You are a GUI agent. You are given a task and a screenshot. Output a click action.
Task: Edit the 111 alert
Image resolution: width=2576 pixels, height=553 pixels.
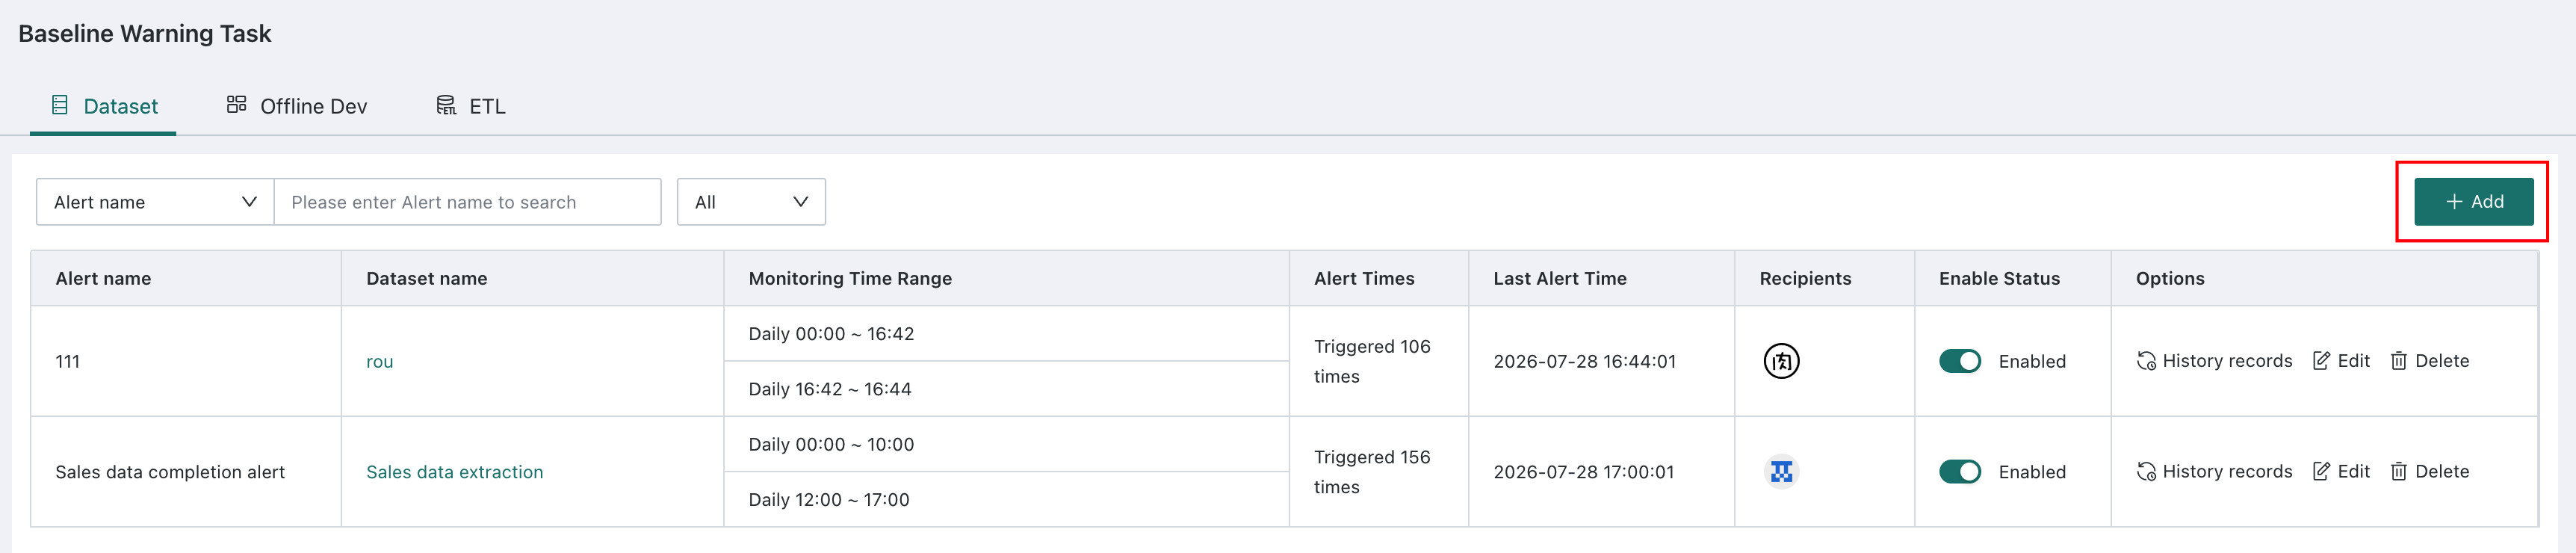(2340, 361)
